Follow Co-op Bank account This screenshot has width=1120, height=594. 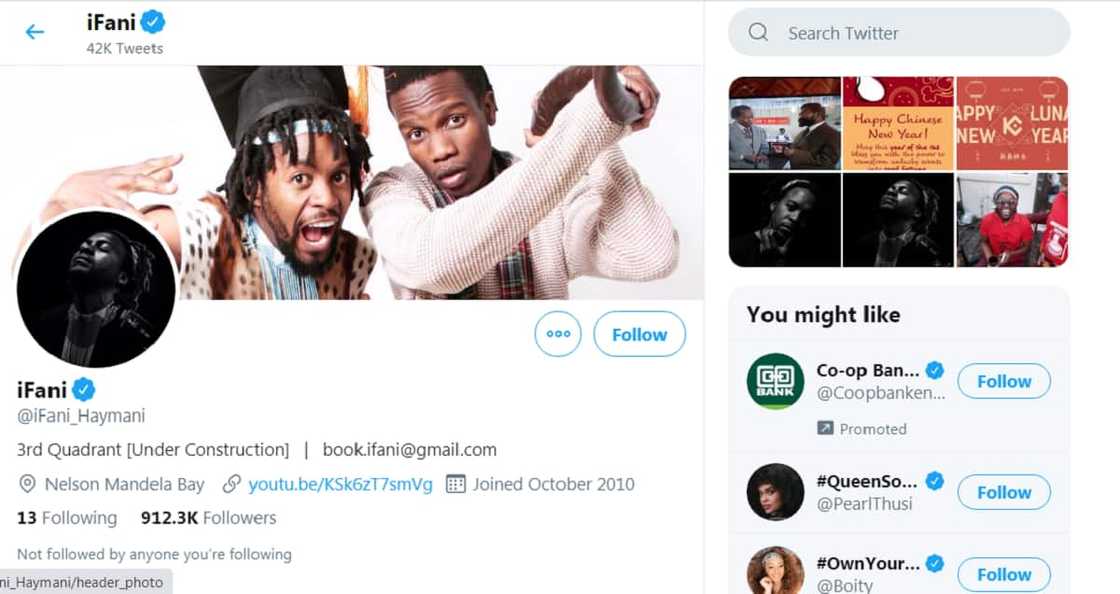point(1003,381)
